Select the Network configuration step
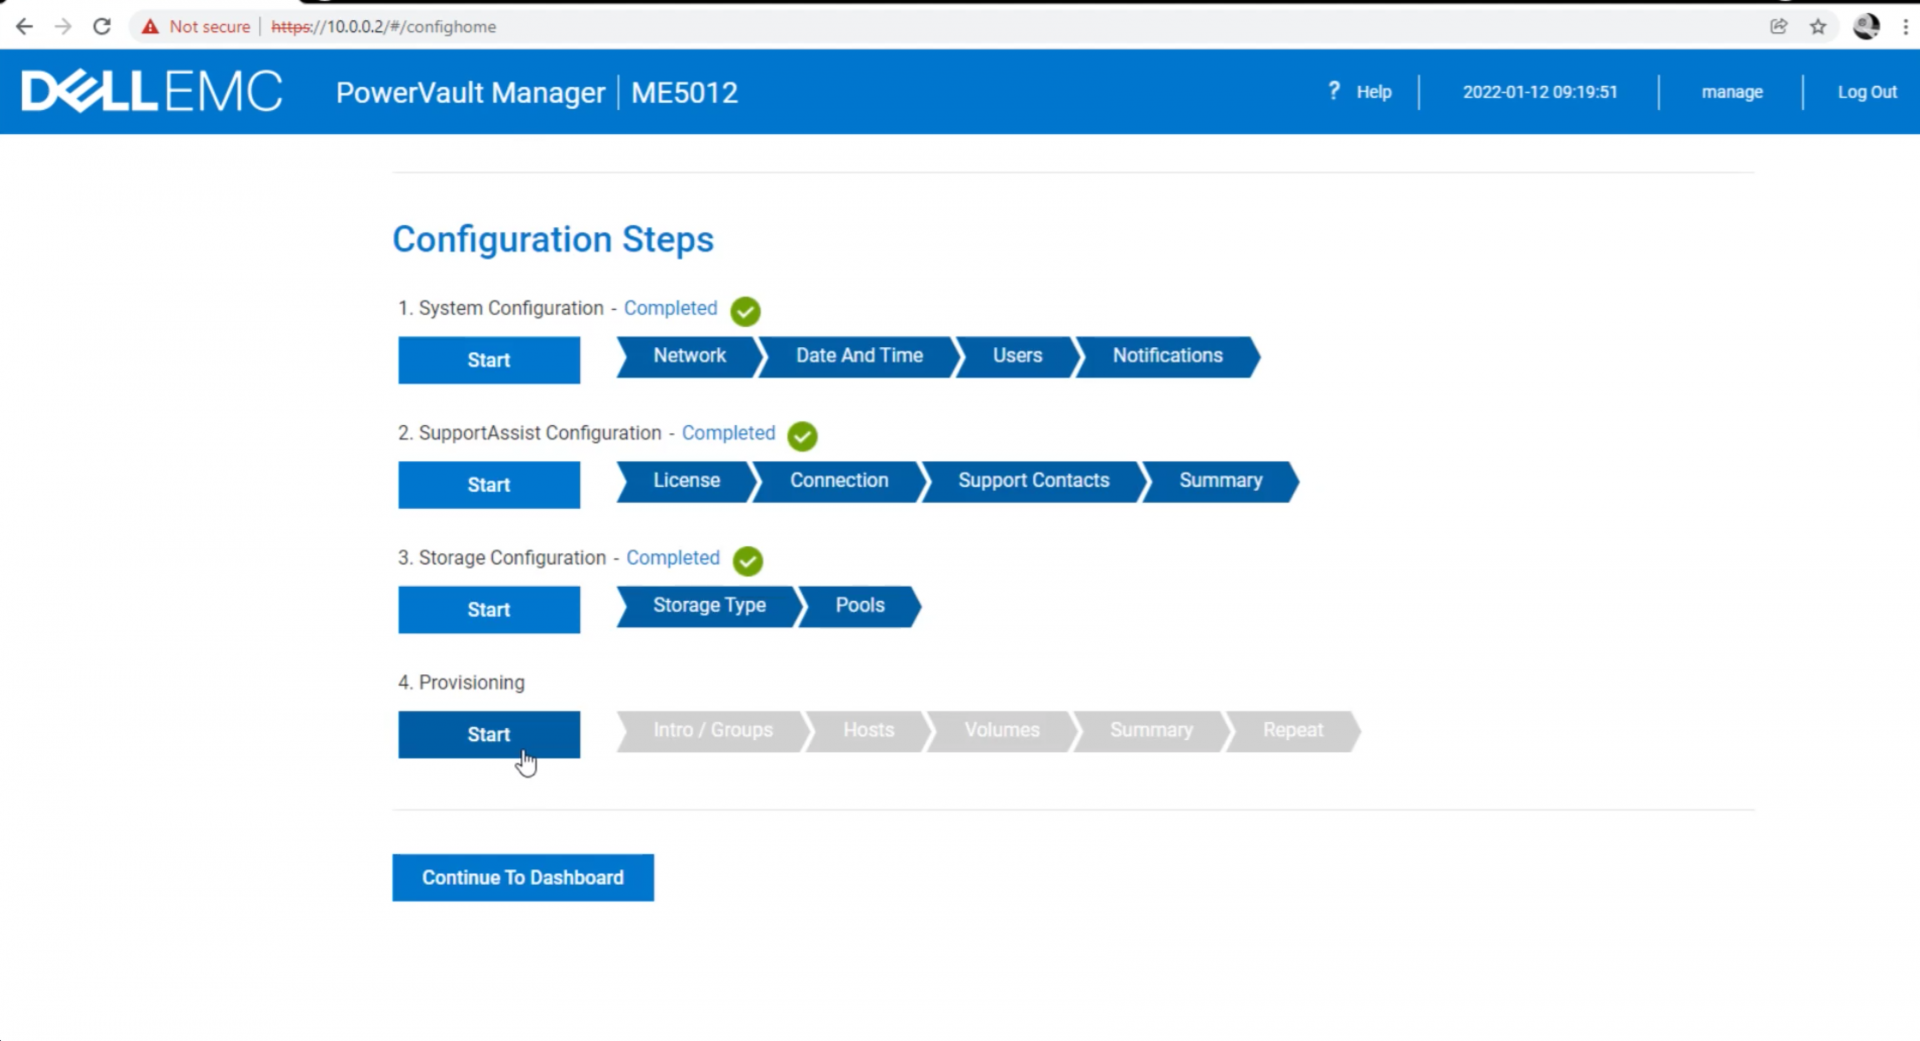The height and width of the screenshot is (1041, 1920). [689, 356]
